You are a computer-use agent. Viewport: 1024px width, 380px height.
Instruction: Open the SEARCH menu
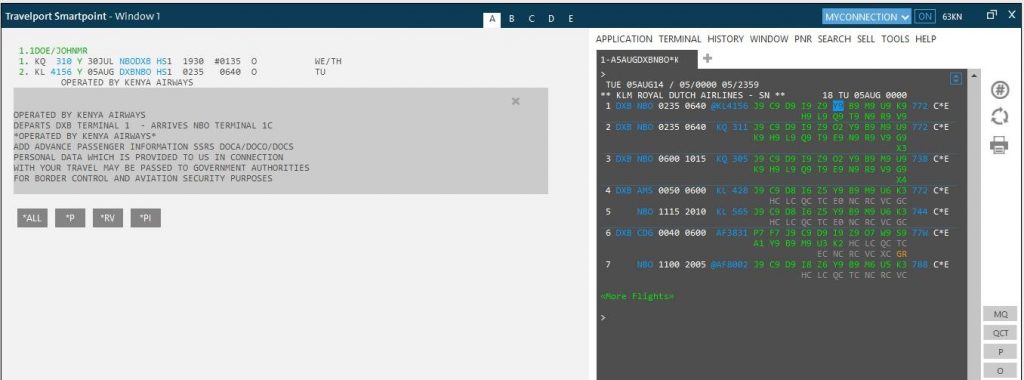point(834,39)
